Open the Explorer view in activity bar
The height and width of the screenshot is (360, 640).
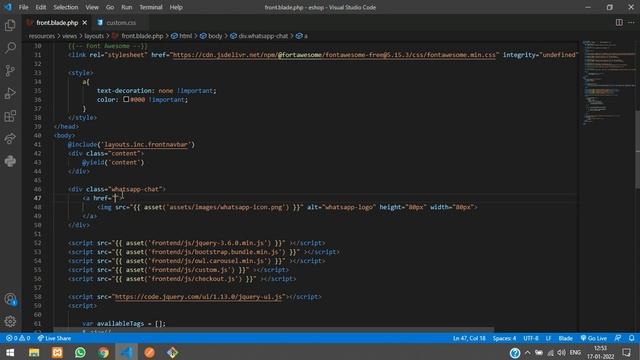[10, 25]
